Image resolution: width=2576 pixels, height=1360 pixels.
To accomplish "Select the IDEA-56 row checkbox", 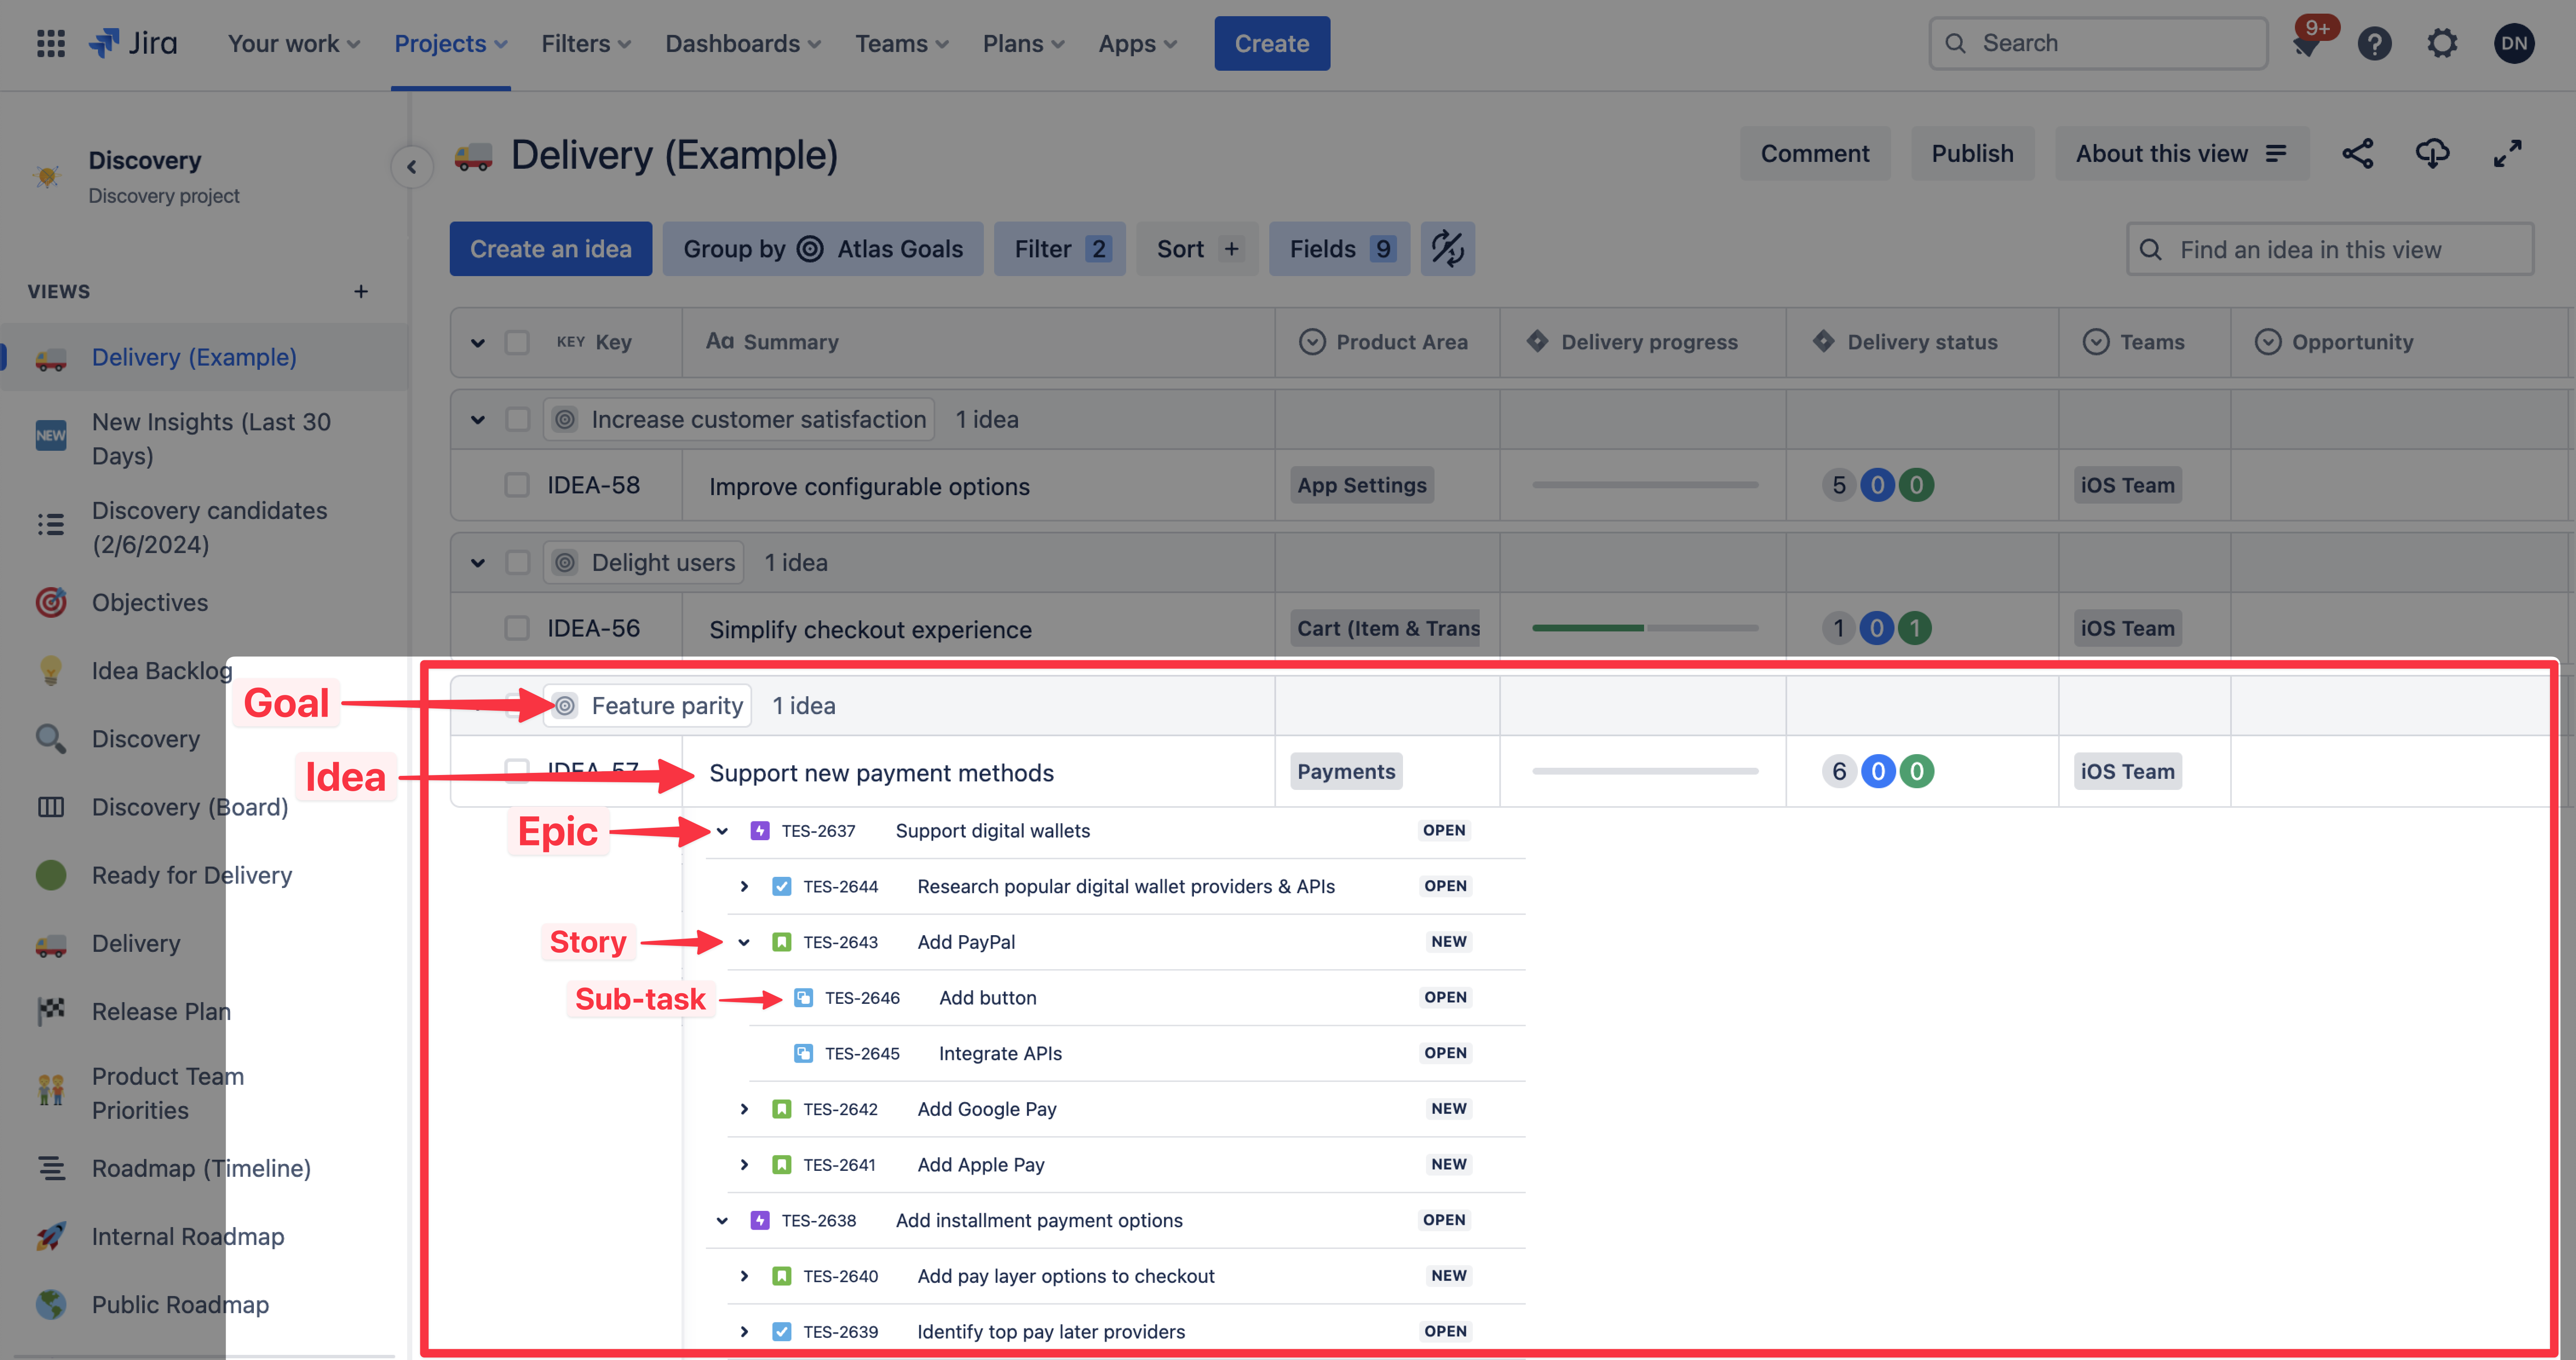I will [517, 629].
